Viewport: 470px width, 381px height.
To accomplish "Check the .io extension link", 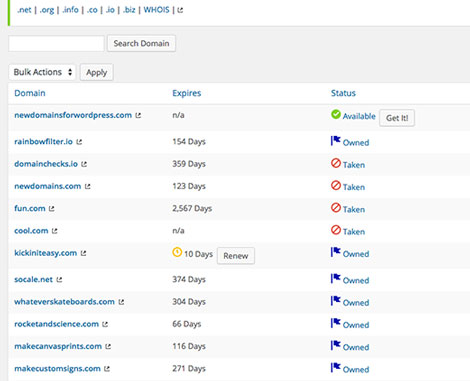I will coord(110,10).
